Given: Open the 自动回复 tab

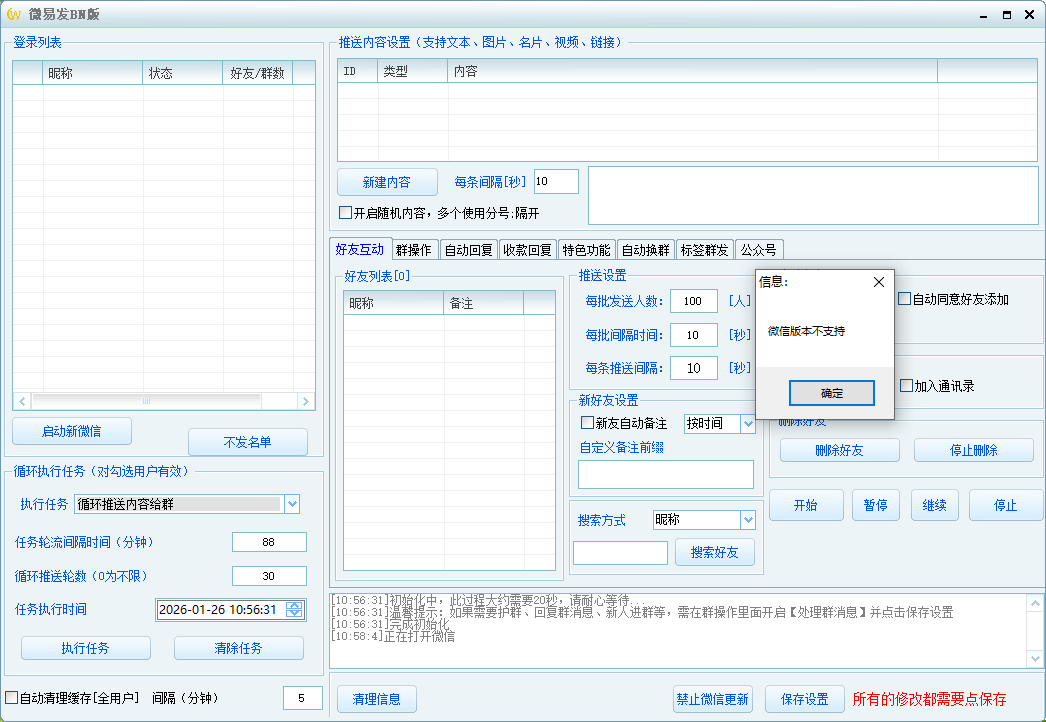Looking at the screenshot, I should click(x=470, y=249).
